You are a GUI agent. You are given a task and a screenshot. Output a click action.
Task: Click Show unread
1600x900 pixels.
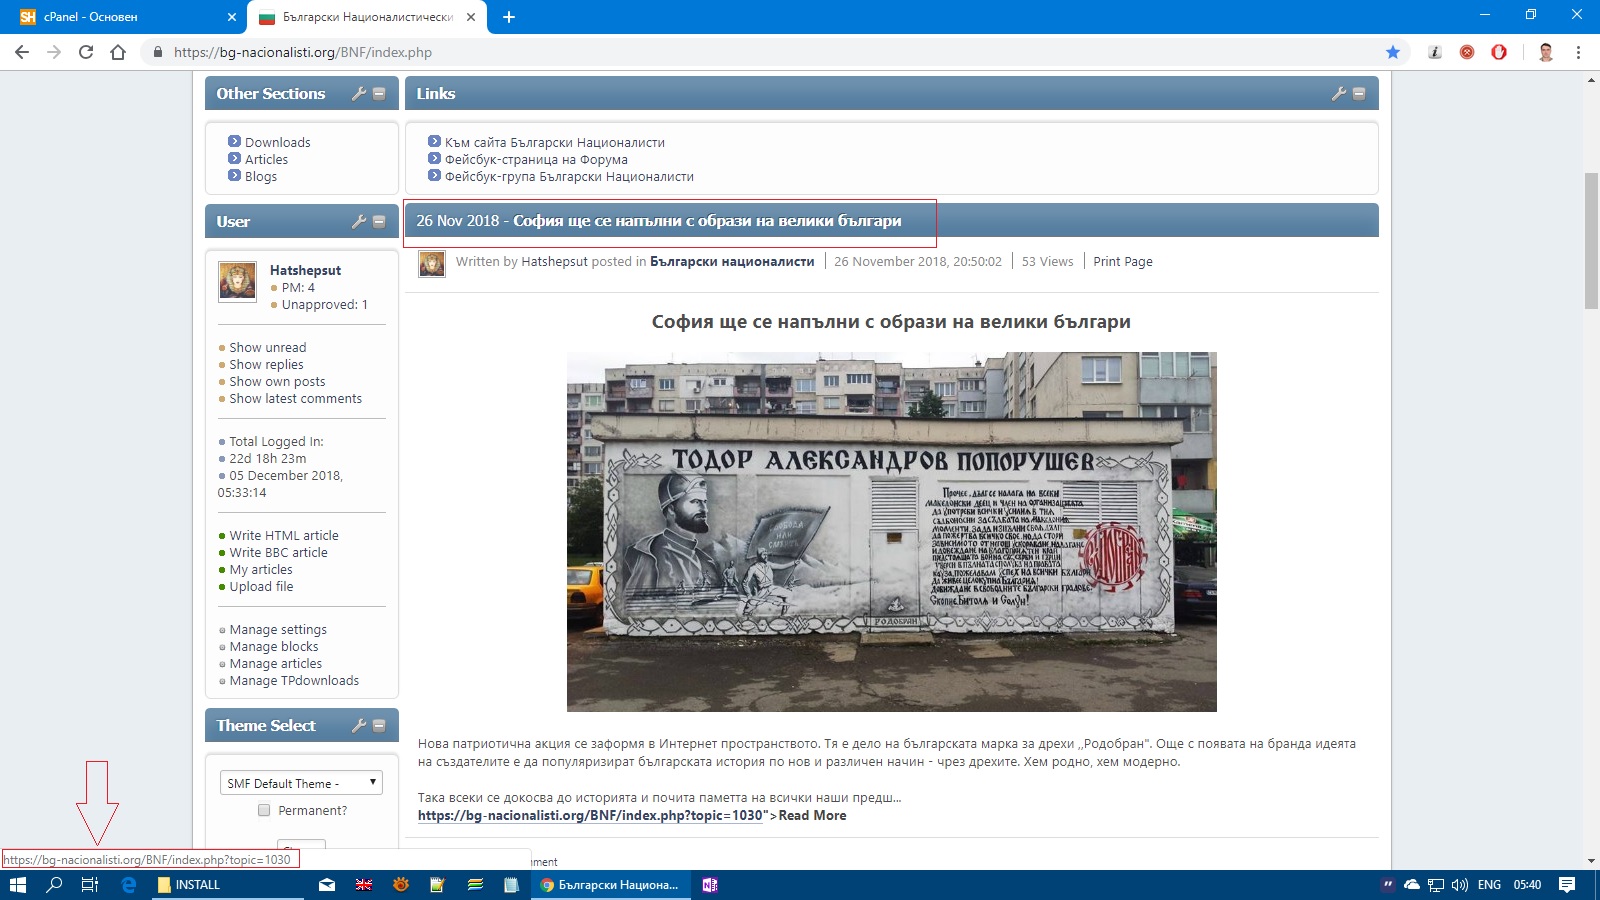[x=267, y=347]
